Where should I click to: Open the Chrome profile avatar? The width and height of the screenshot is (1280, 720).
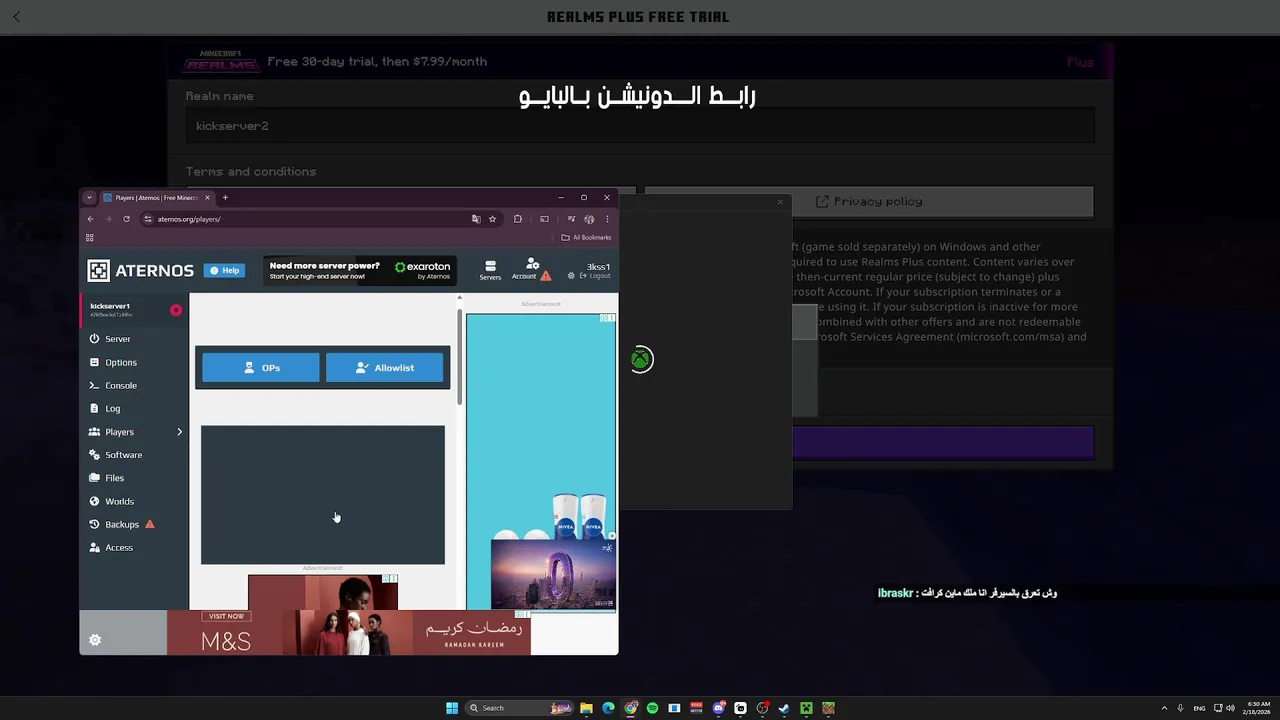coord(589,219)
